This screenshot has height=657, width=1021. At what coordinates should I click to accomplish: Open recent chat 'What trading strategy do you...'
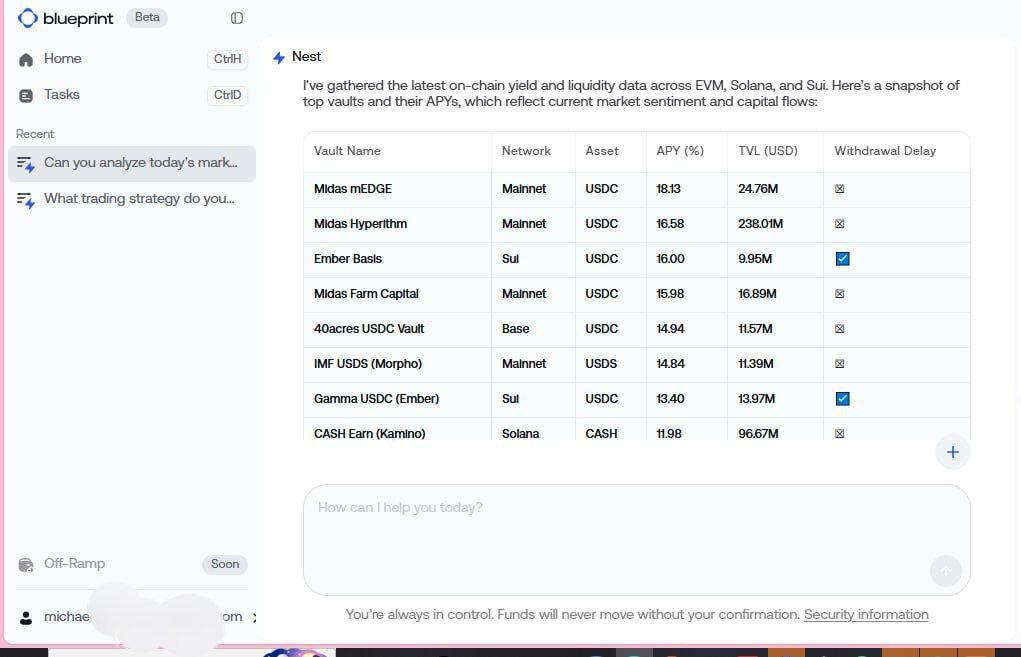(132, 199)
